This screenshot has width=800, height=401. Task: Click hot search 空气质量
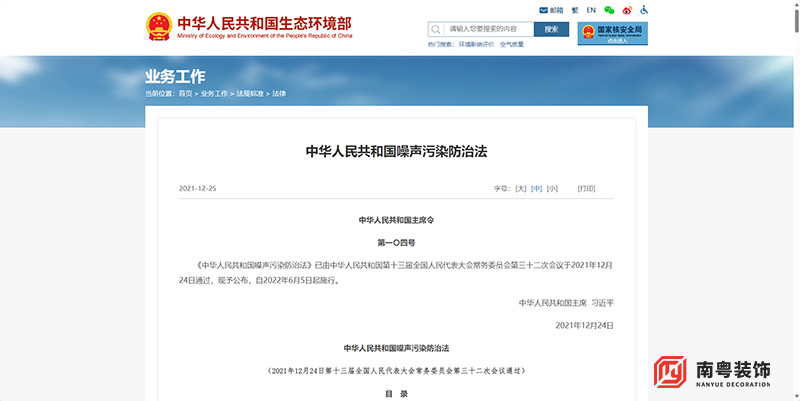click(x=512, y=44)
